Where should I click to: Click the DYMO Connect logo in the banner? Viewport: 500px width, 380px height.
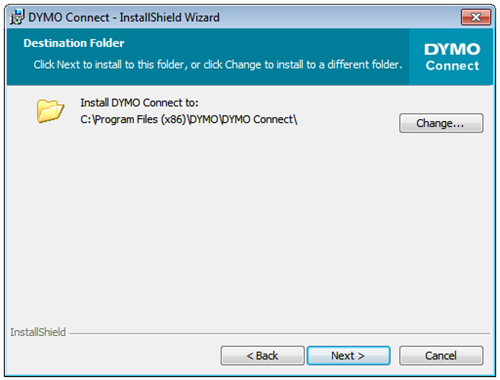tap(452, 57)
